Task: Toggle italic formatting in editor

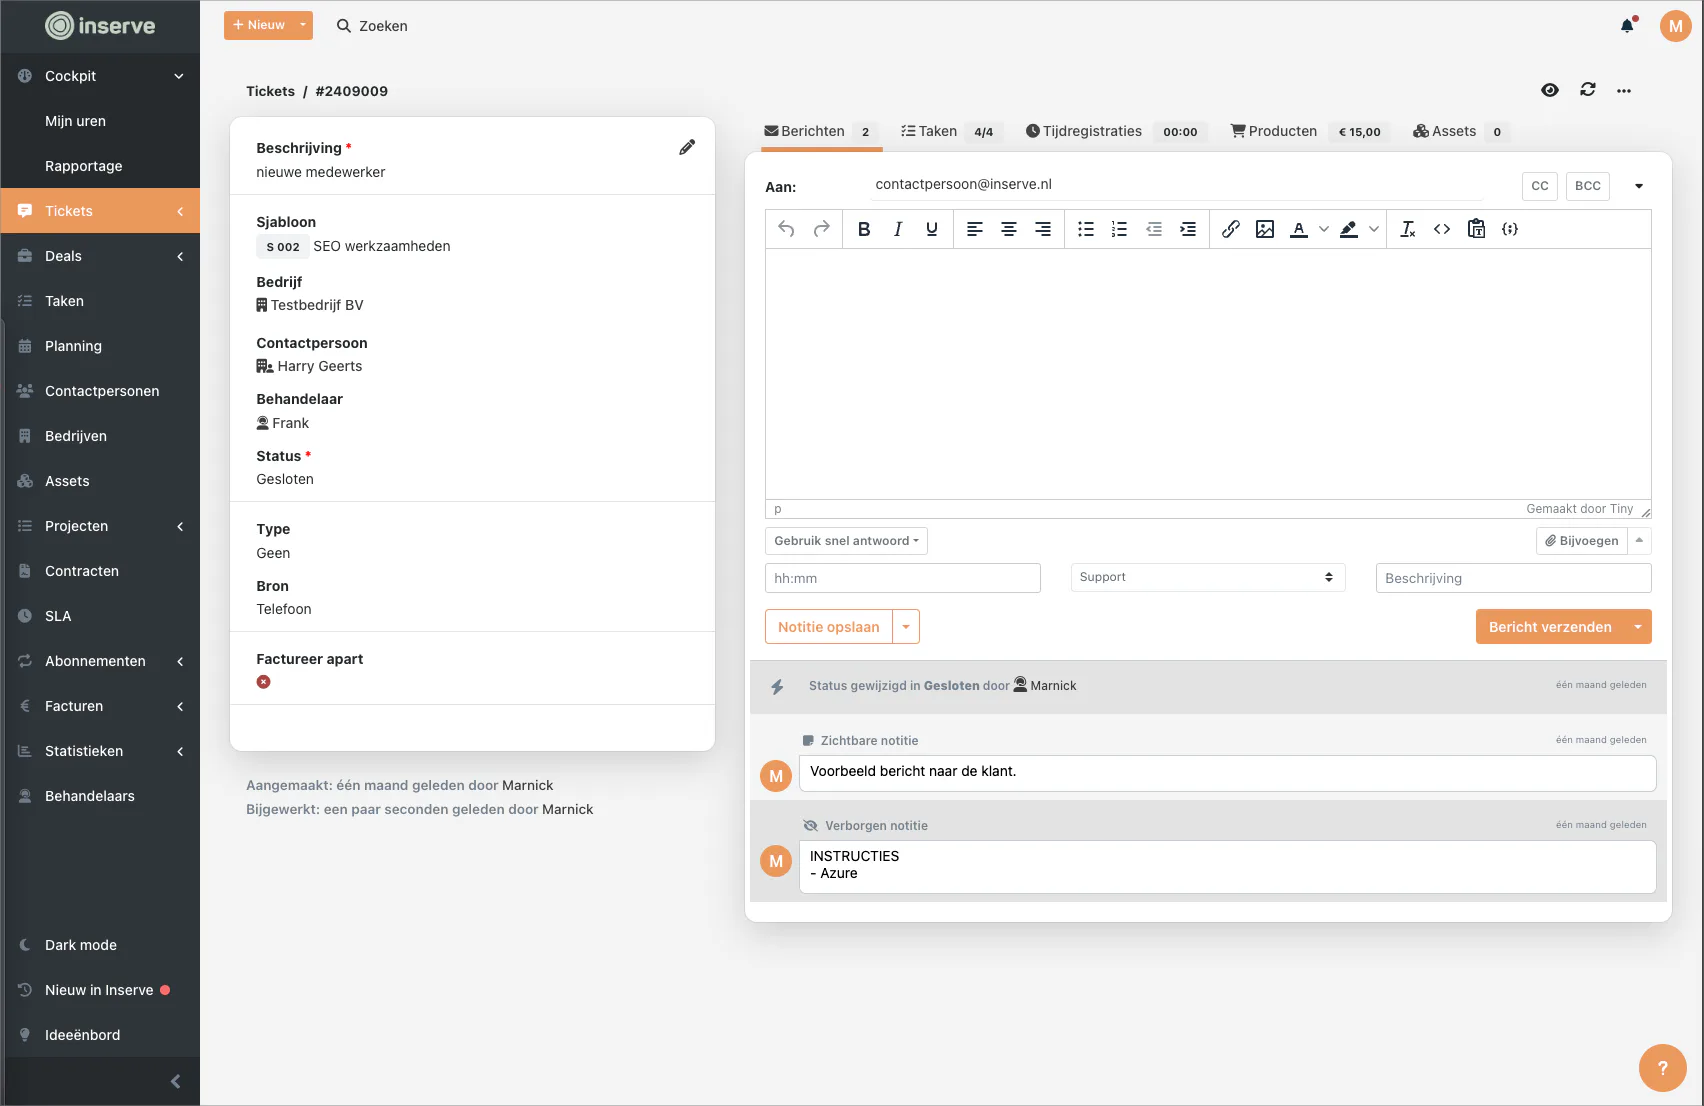Action: tap(898, 229)
